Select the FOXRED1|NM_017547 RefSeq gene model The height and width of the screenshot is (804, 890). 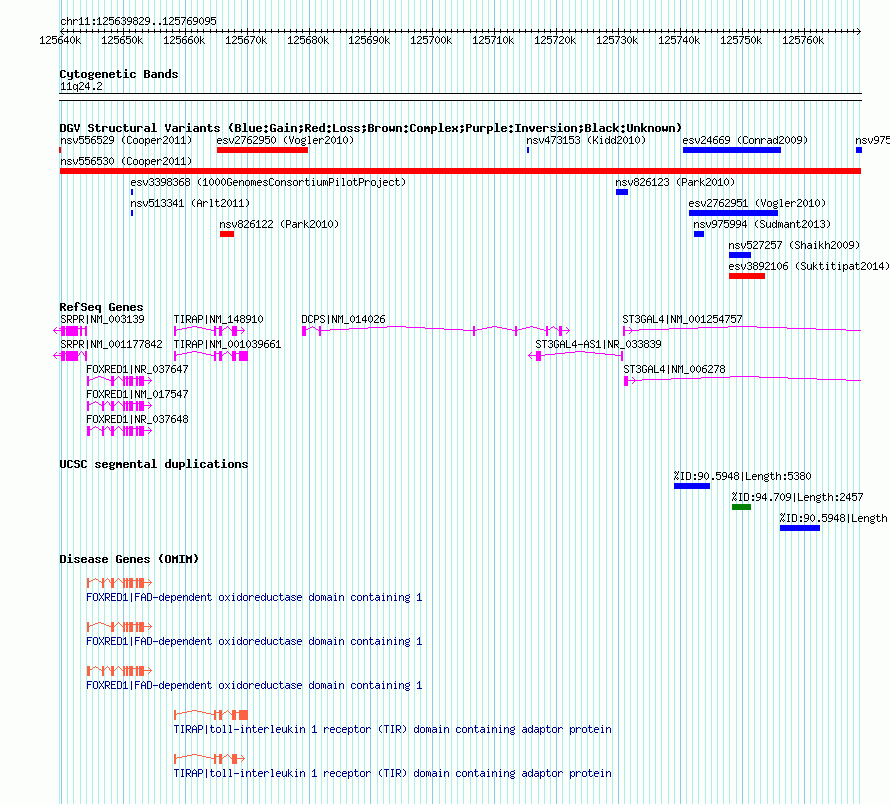click(119, 405)
